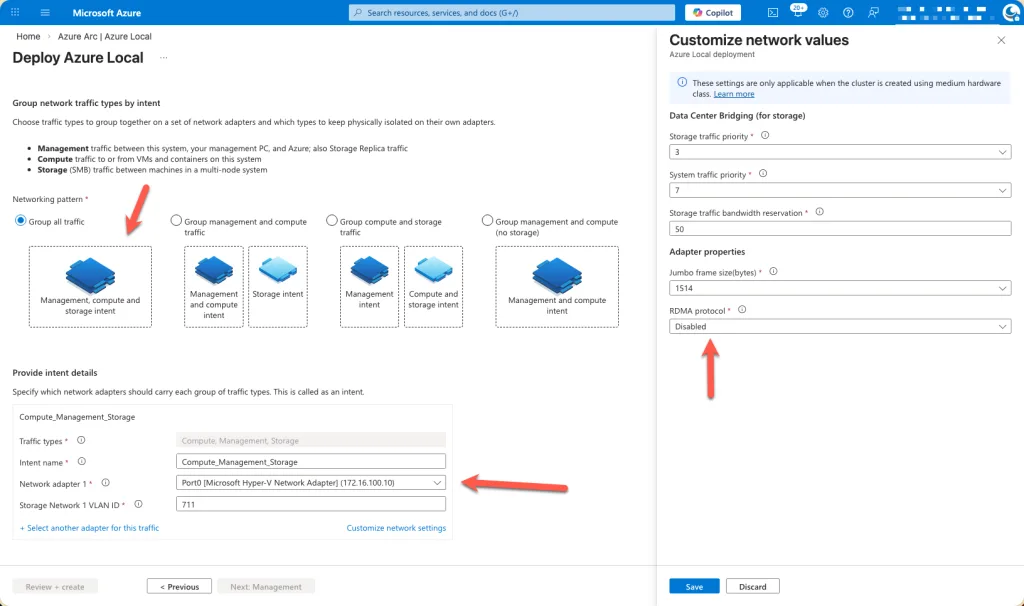This screenshot has height=606, width=1024.
Task: Expand the Network adapter 1 dropdown
Action: 310,483
